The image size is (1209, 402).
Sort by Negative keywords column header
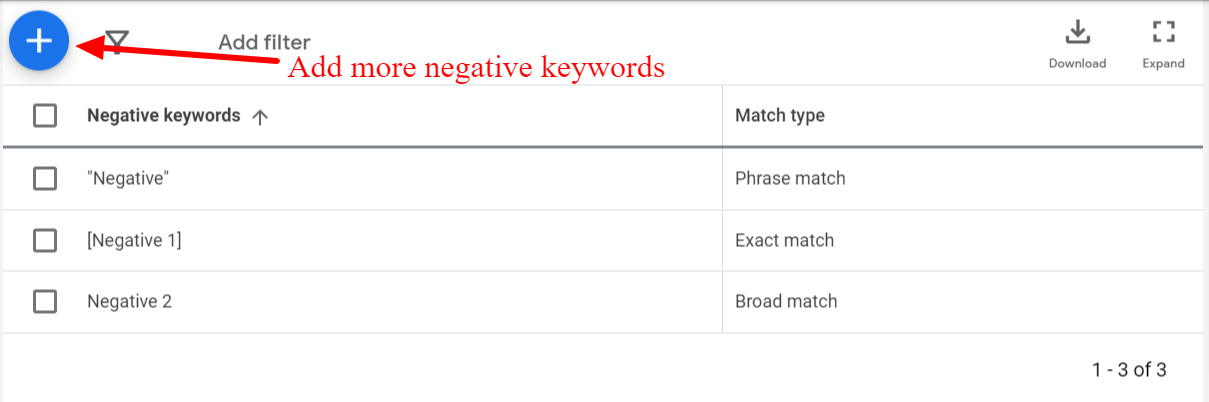pos(164,115)
